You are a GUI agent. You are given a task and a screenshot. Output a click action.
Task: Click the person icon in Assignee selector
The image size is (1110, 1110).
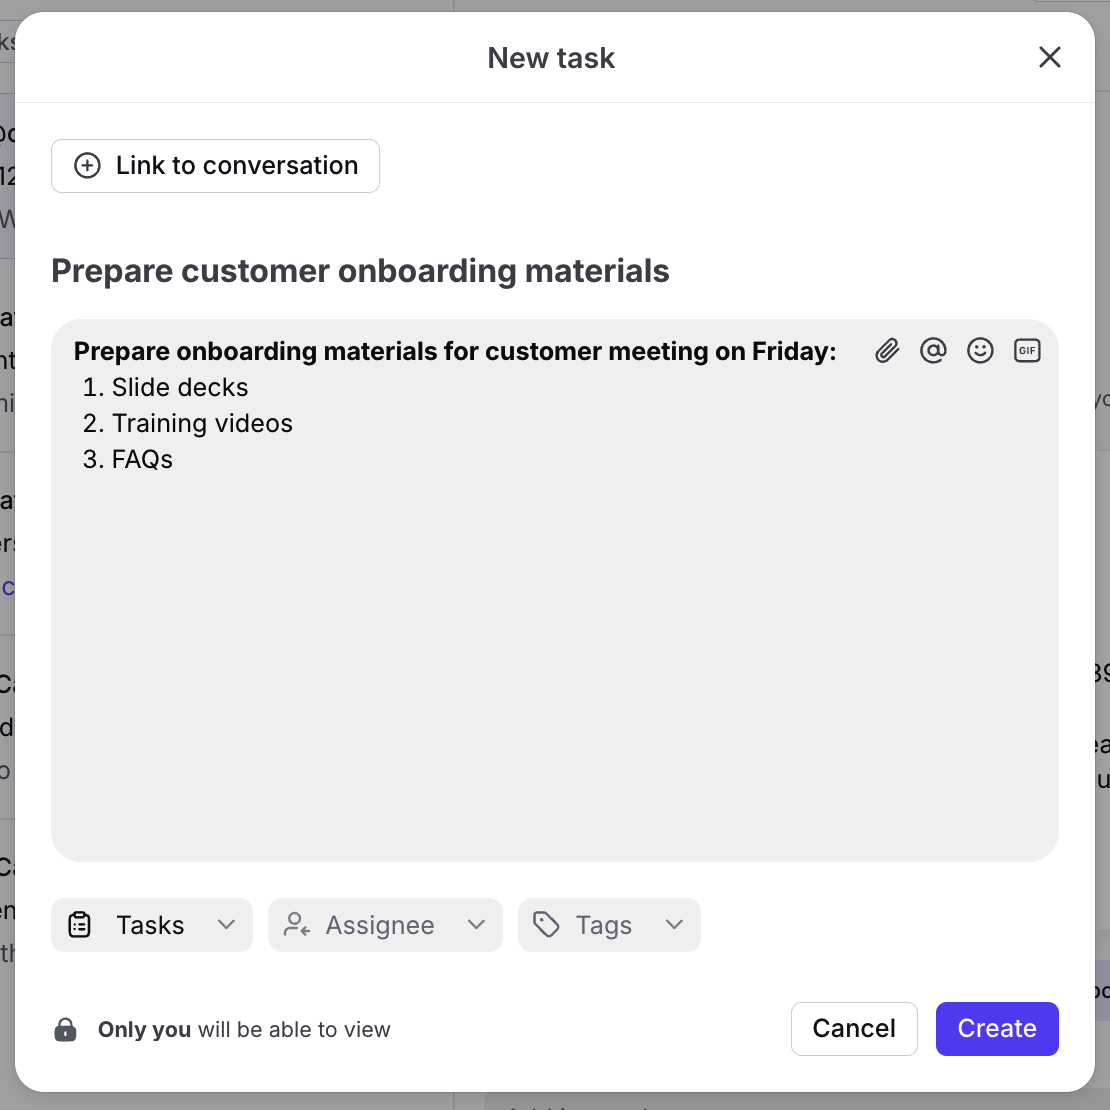point(296,925)
